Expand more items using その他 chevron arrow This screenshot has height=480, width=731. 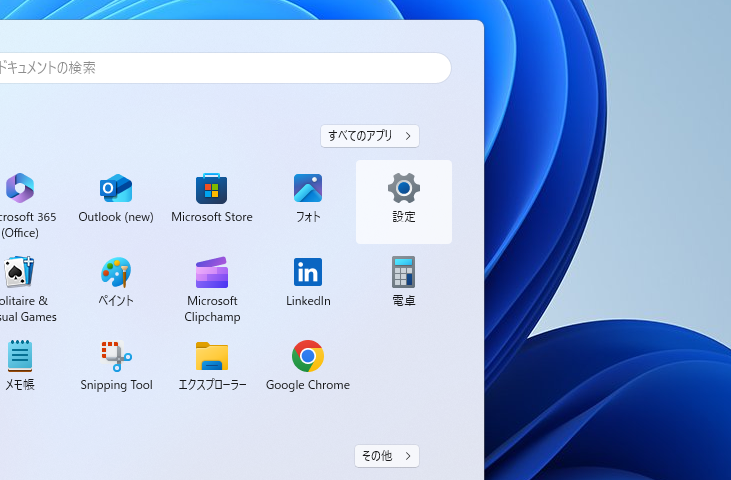408,456
